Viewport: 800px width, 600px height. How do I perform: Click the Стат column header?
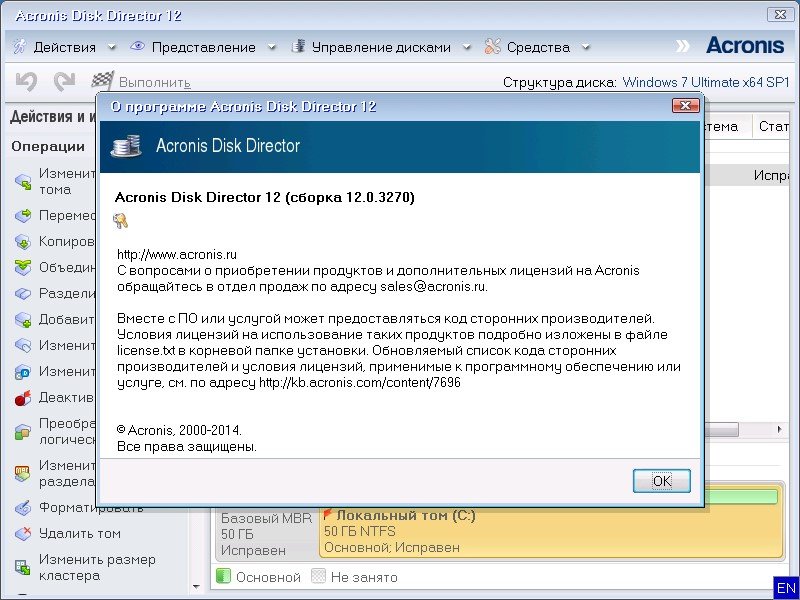[773, 126]
